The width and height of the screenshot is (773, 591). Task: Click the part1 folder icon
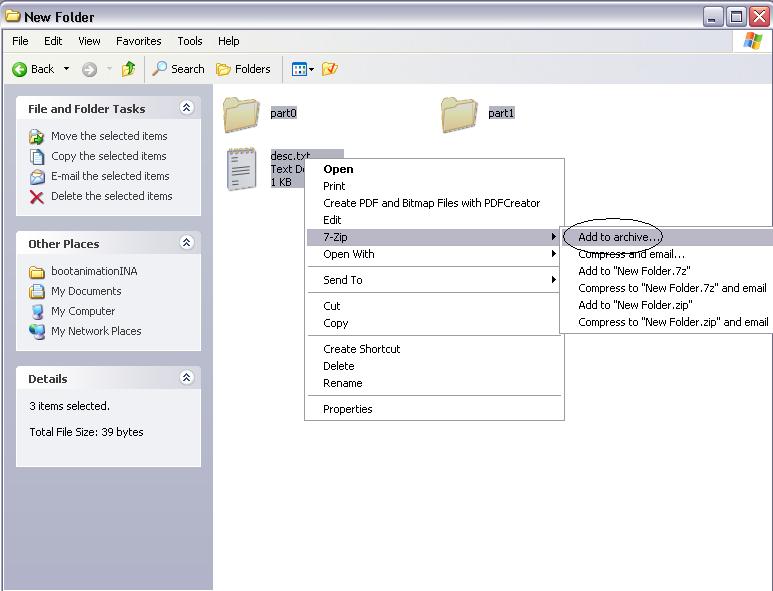(459, 114)
